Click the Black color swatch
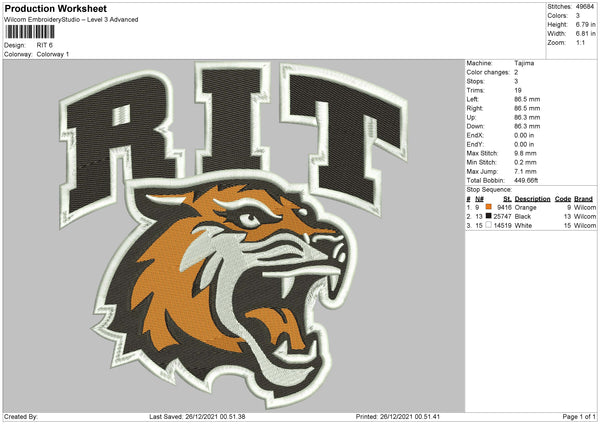 488,216
